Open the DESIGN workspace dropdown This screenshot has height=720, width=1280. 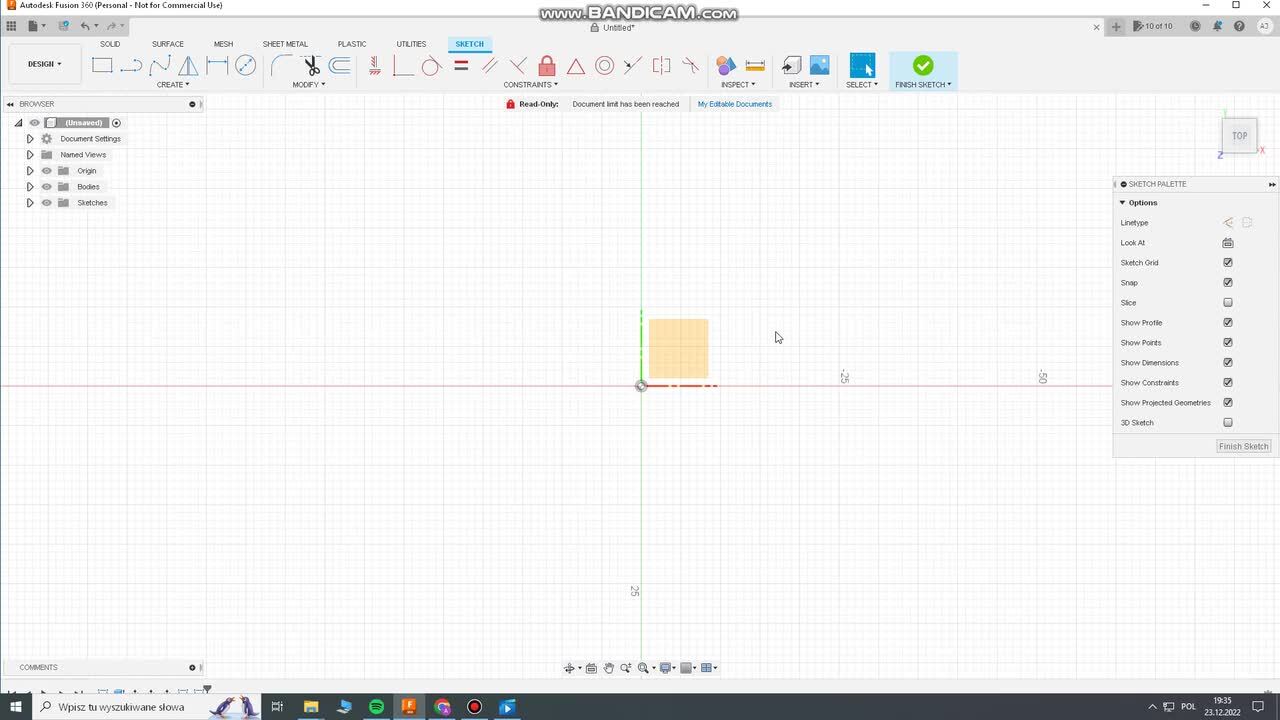[x=44, y=64]
